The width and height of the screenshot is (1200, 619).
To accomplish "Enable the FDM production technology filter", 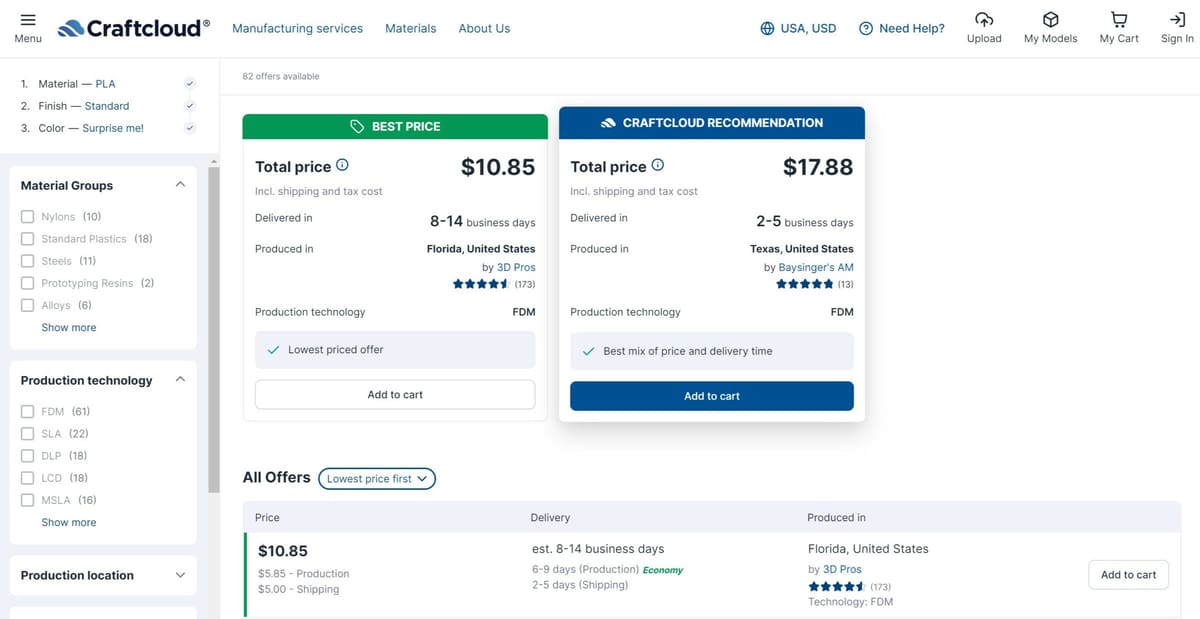I will point(28,412).
